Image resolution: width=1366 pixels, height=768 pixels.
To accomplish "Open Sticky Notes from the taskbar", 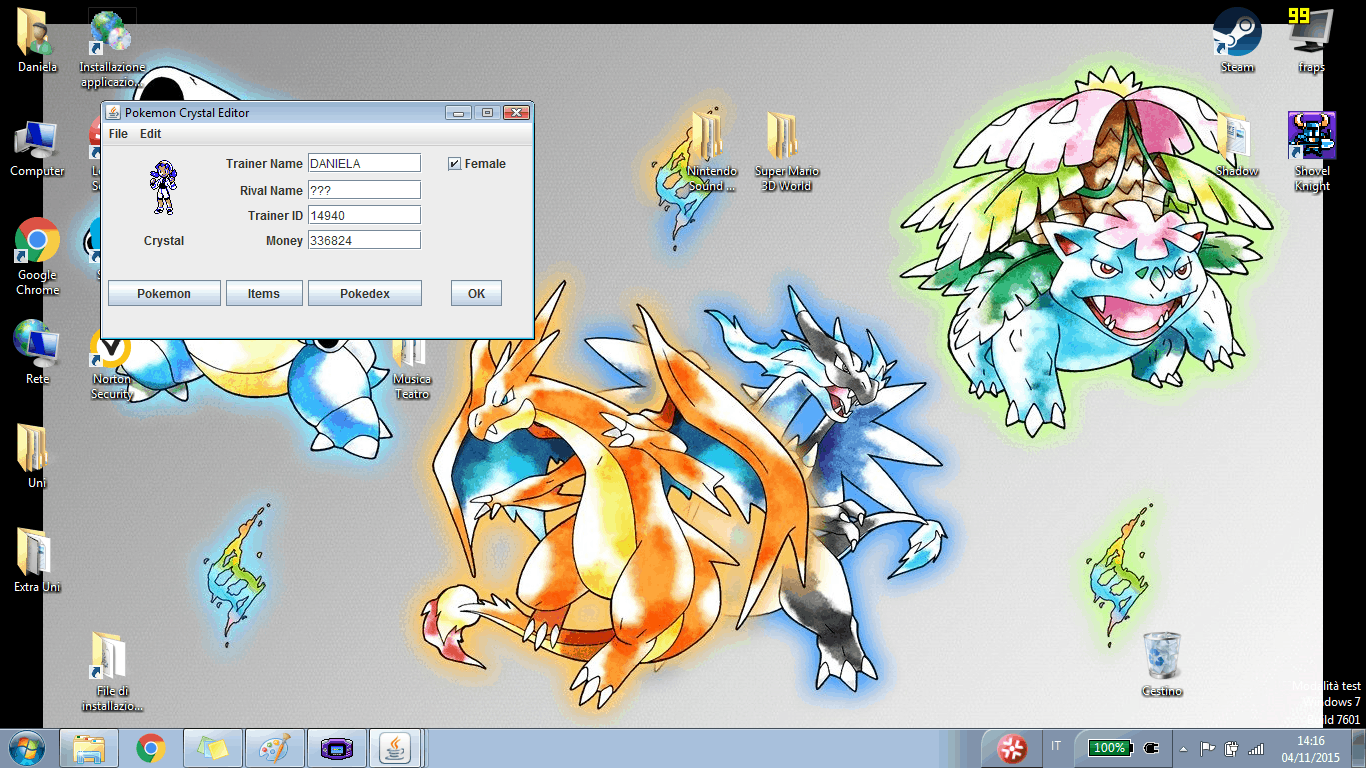I will [213, 748].
